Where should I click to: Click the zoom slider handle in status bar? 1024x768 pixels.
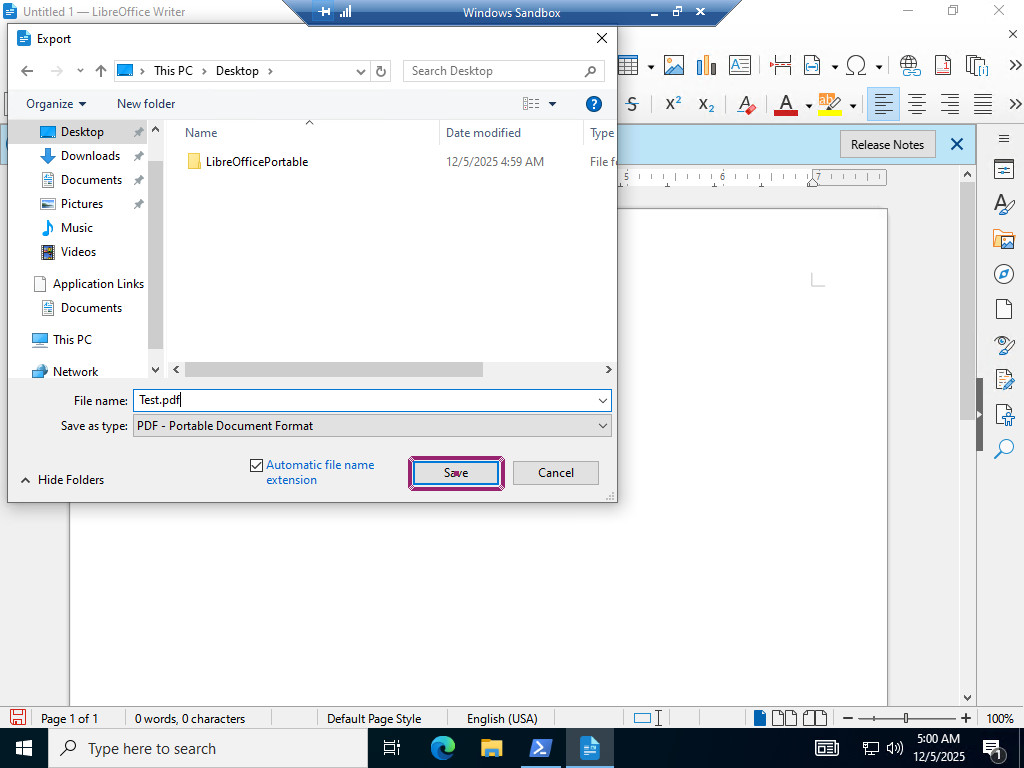coord(906,718)
